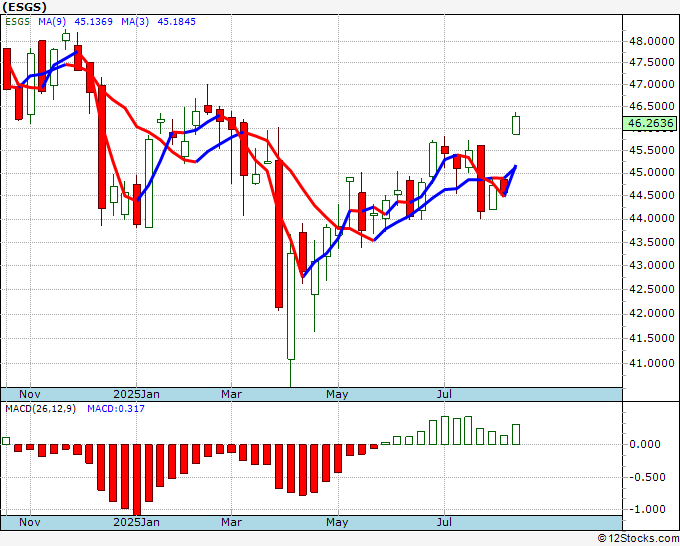Screen dimensions: 680x546
Task: Click the 48.0000 price axis label
Action: pos(651,42)
